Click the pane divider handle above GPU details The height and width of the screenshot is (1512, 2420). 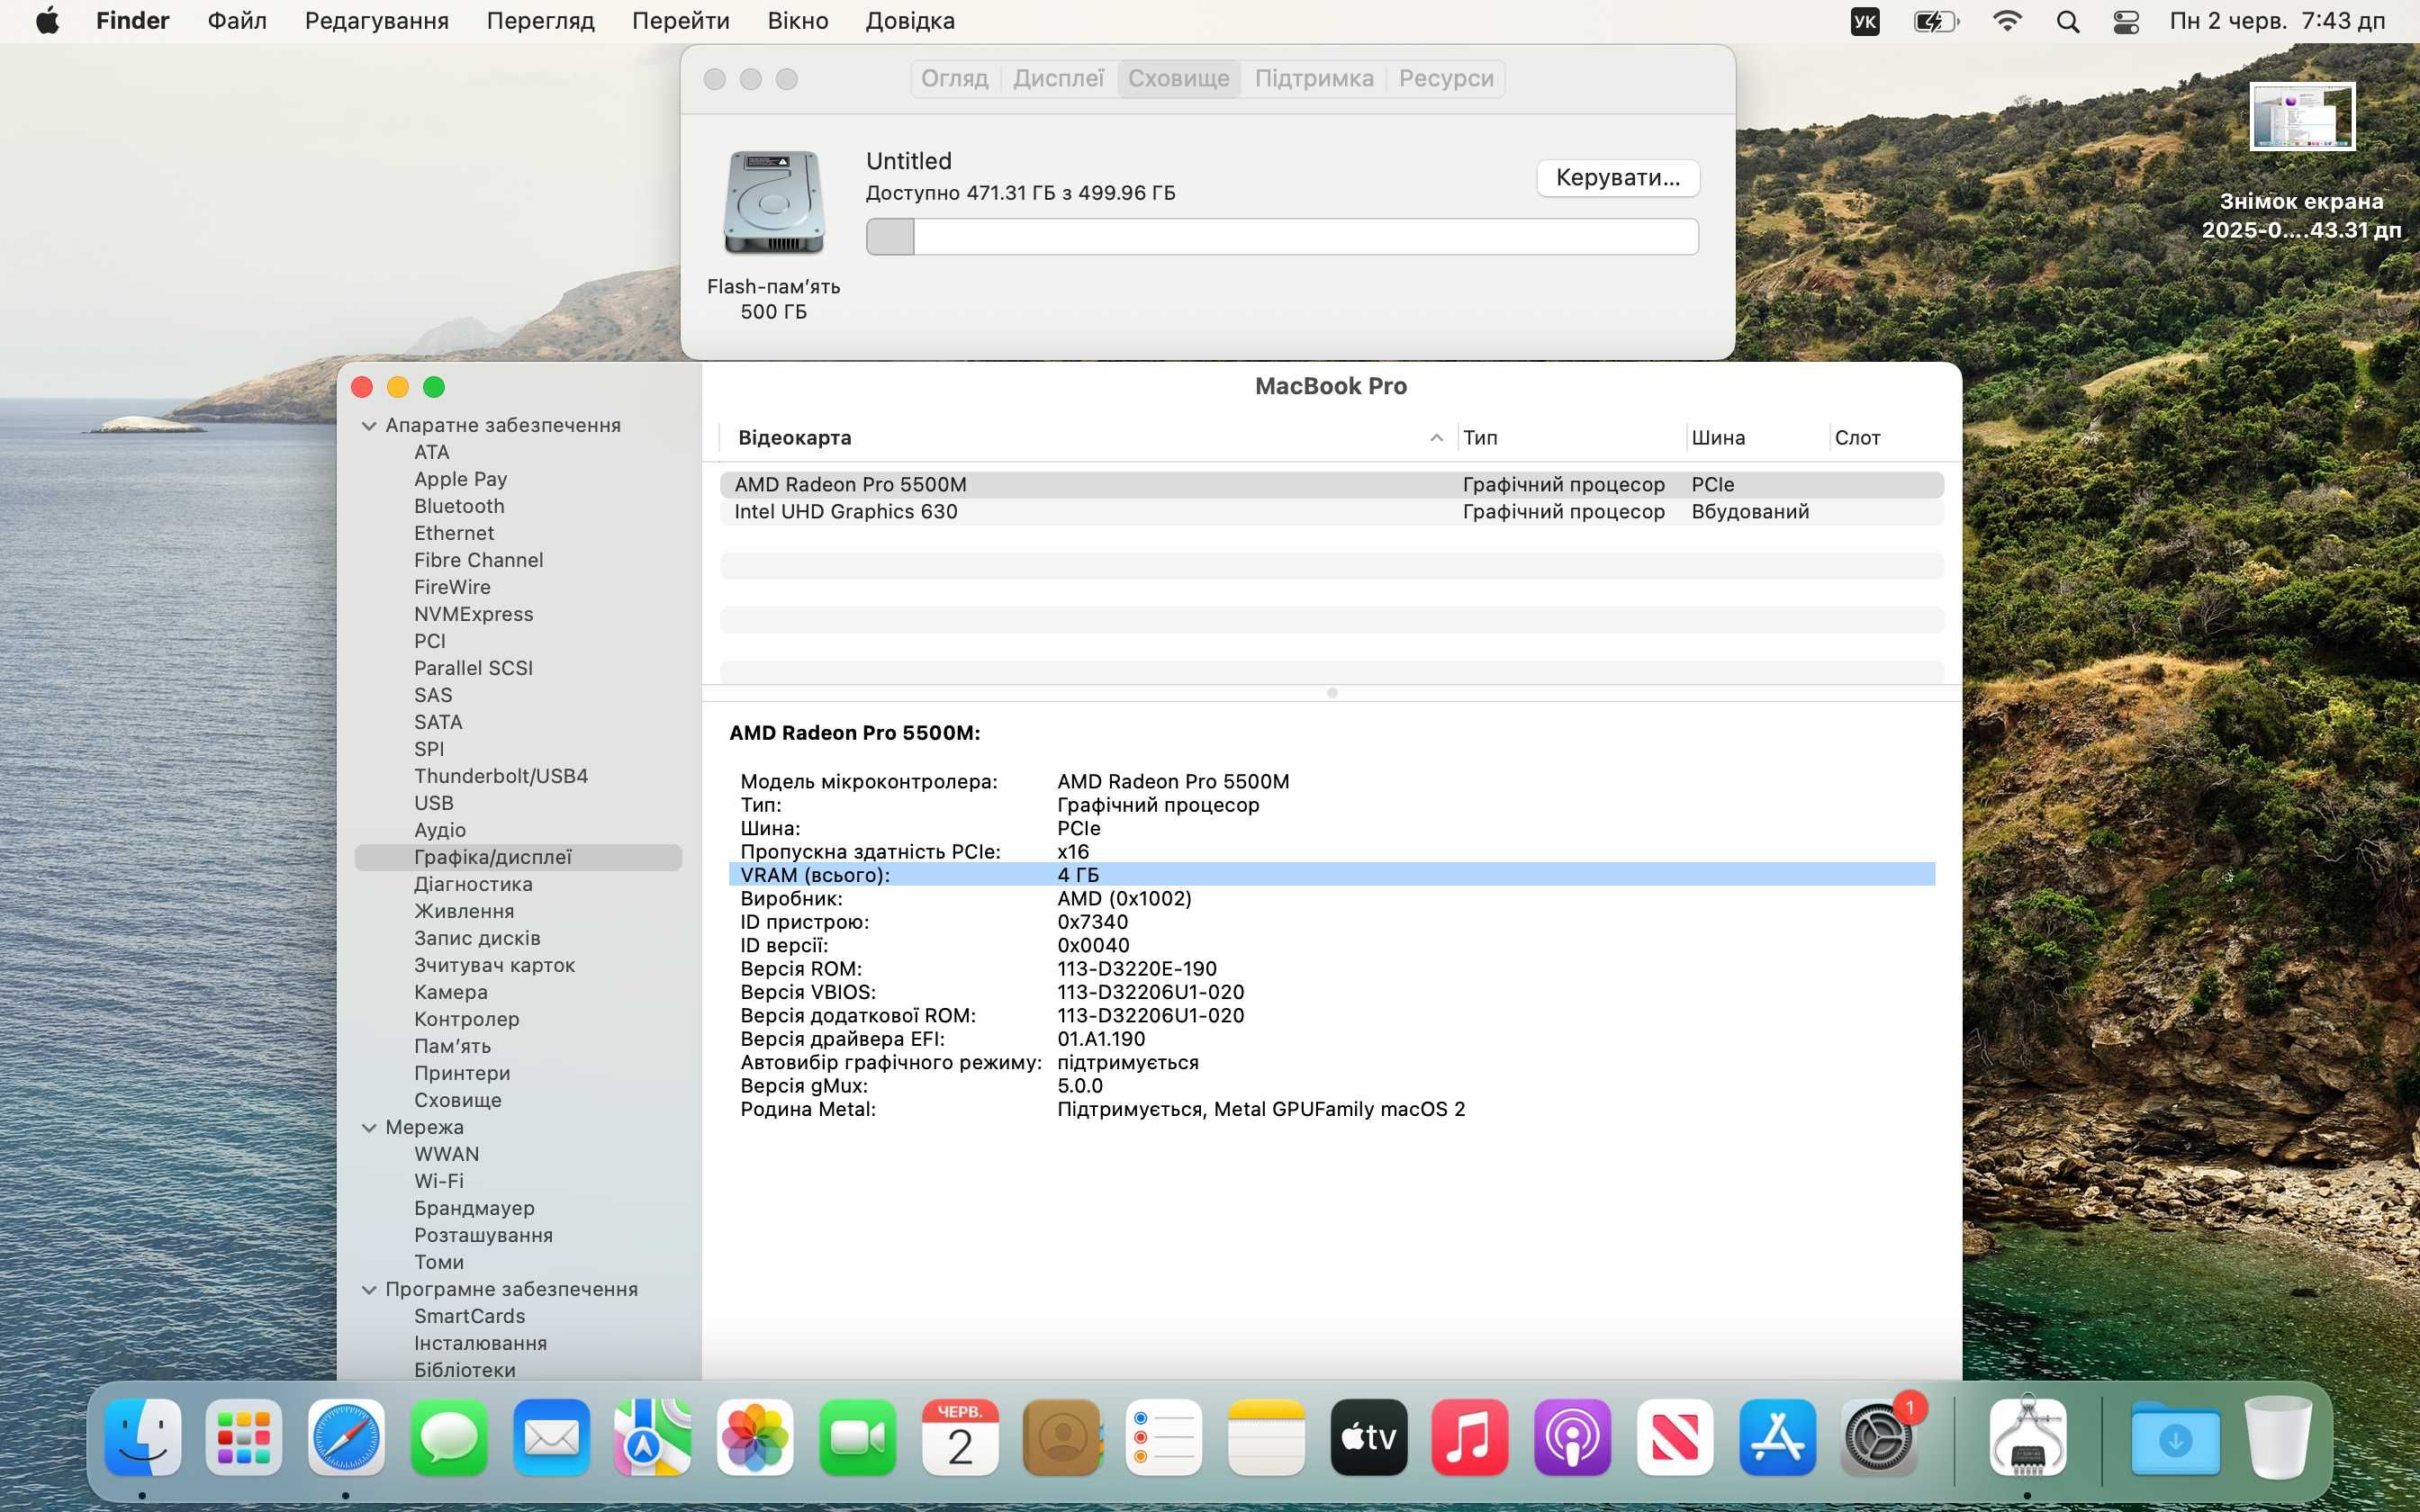1332,693
